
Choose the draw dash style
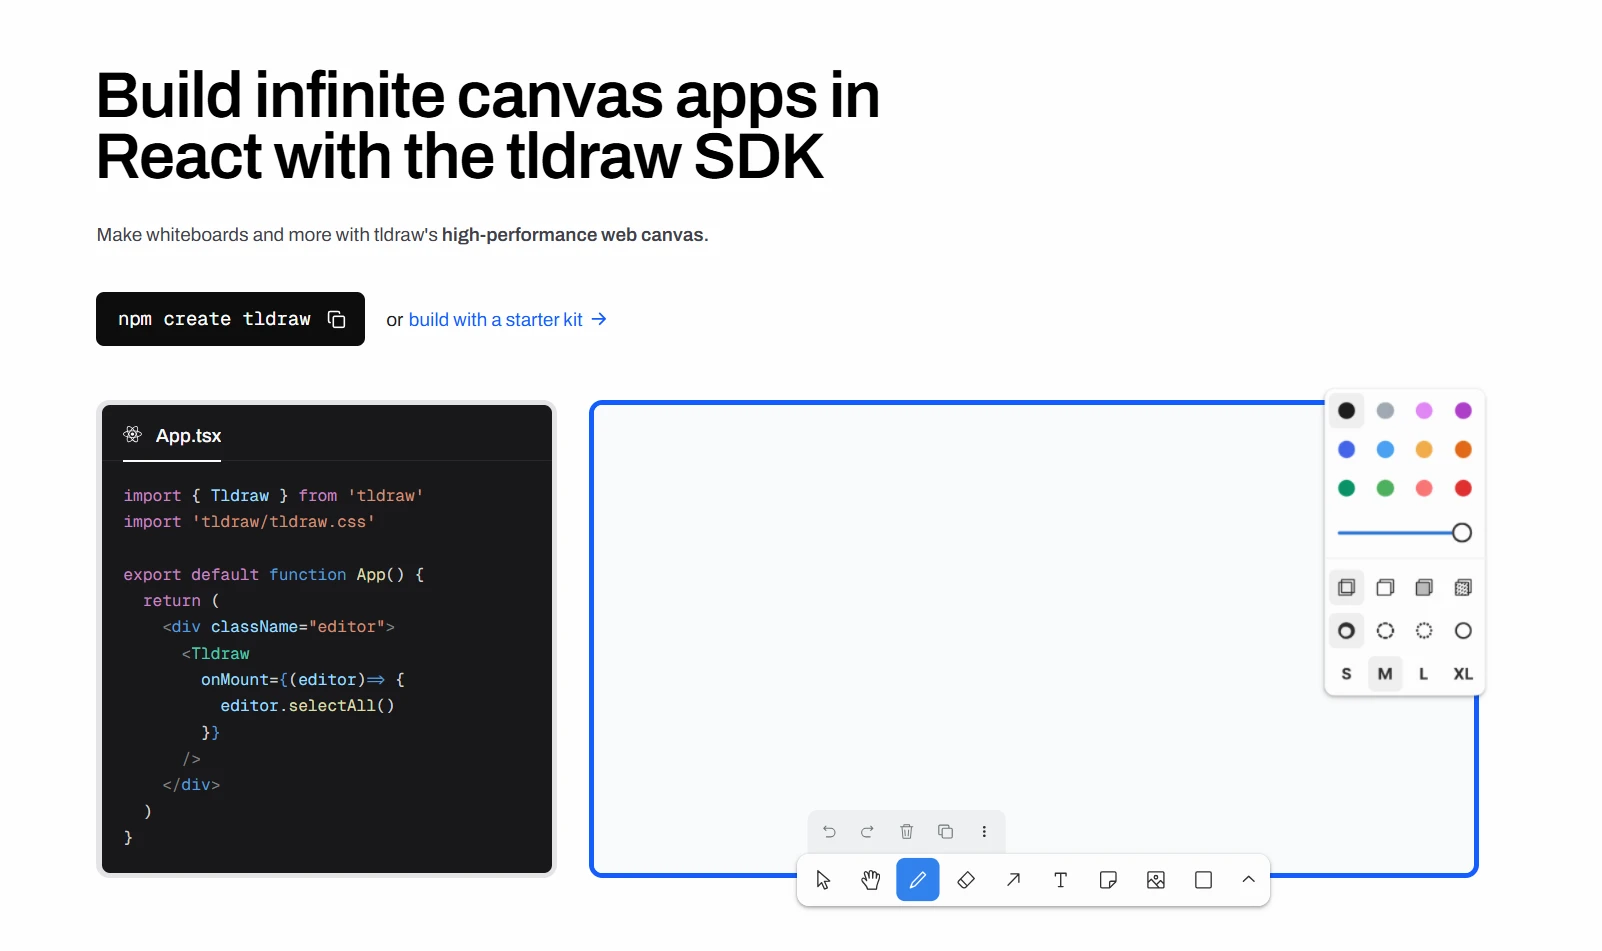click(1346, 631)
